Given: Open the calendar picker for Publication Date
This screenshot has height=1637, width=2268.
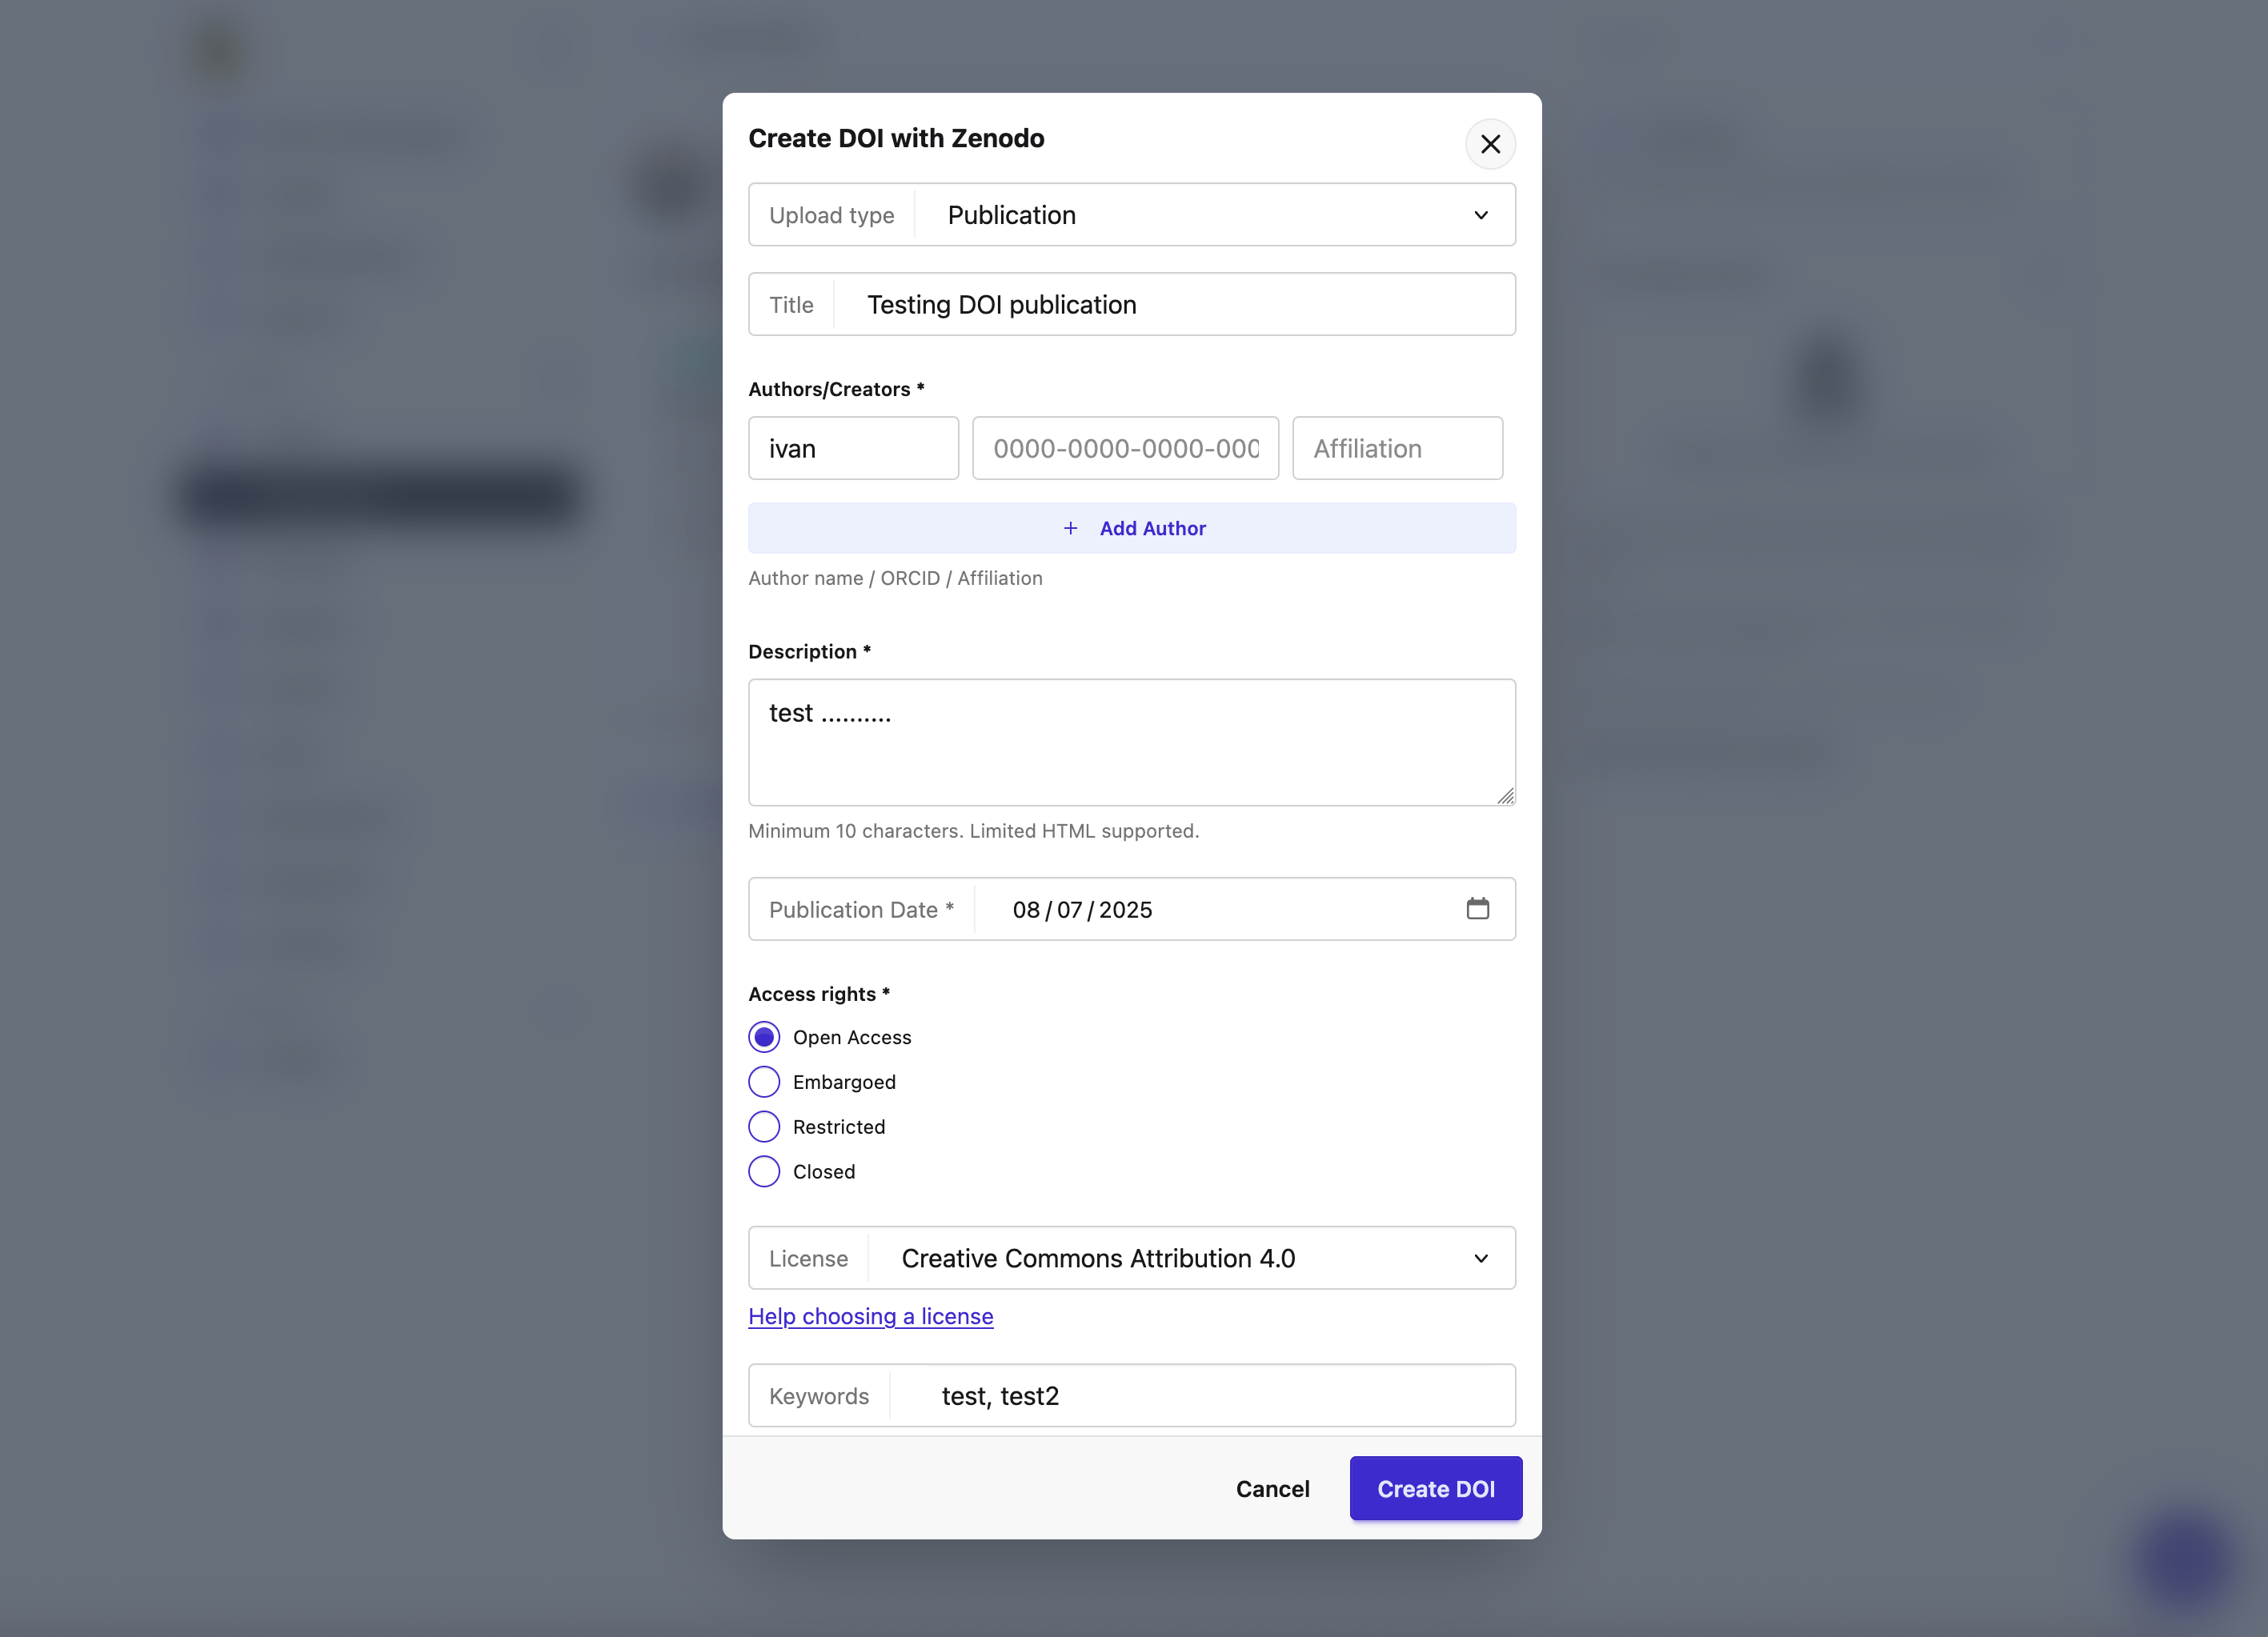Looking at the screenshot, I should [1477, 909].
